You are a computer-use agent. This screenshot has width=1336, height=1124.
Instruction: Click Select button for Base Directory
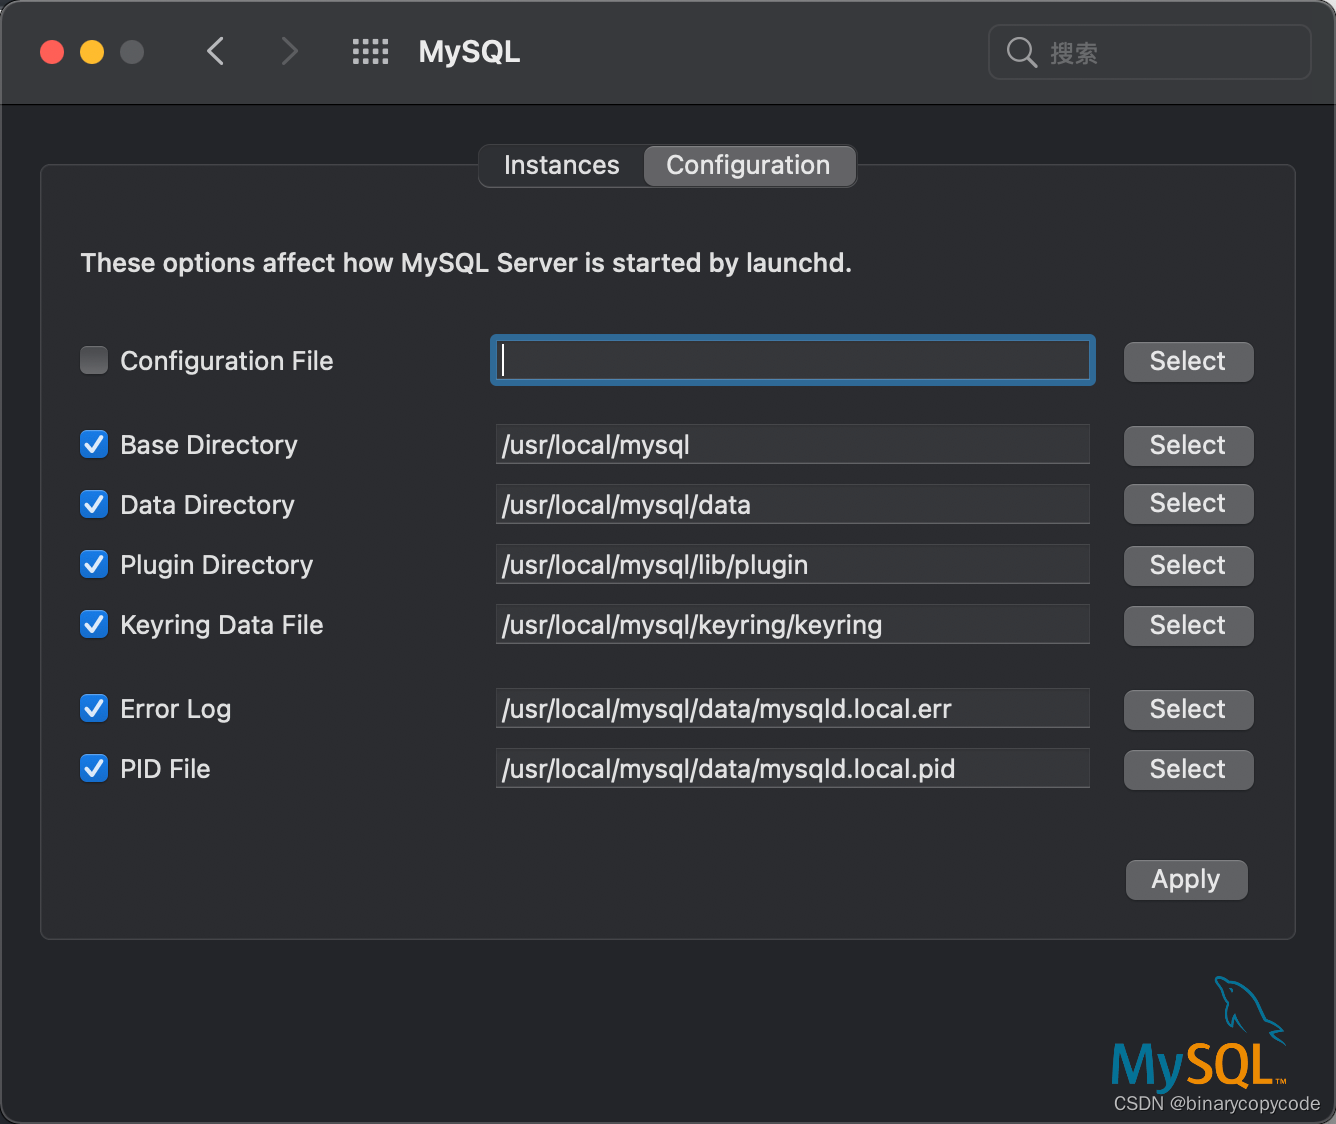click(x=1188, y=445)
